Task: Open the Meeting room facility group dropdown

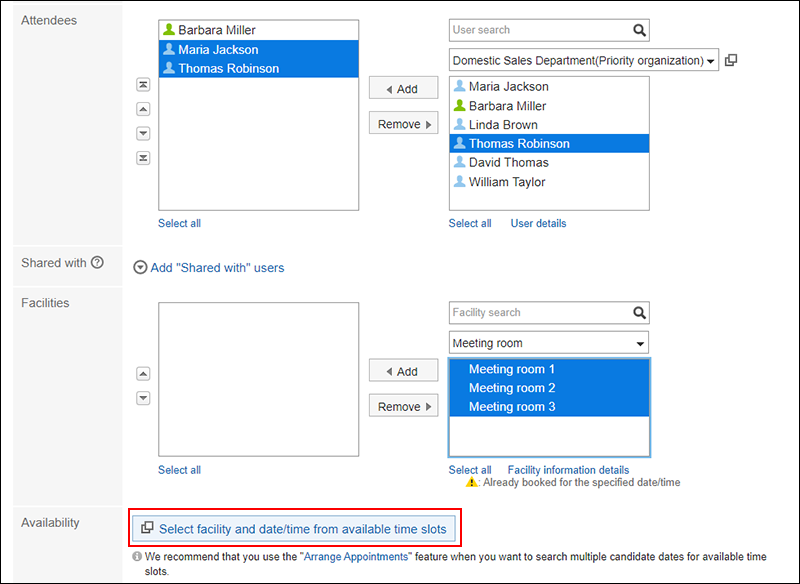Action: click(548, 343)
